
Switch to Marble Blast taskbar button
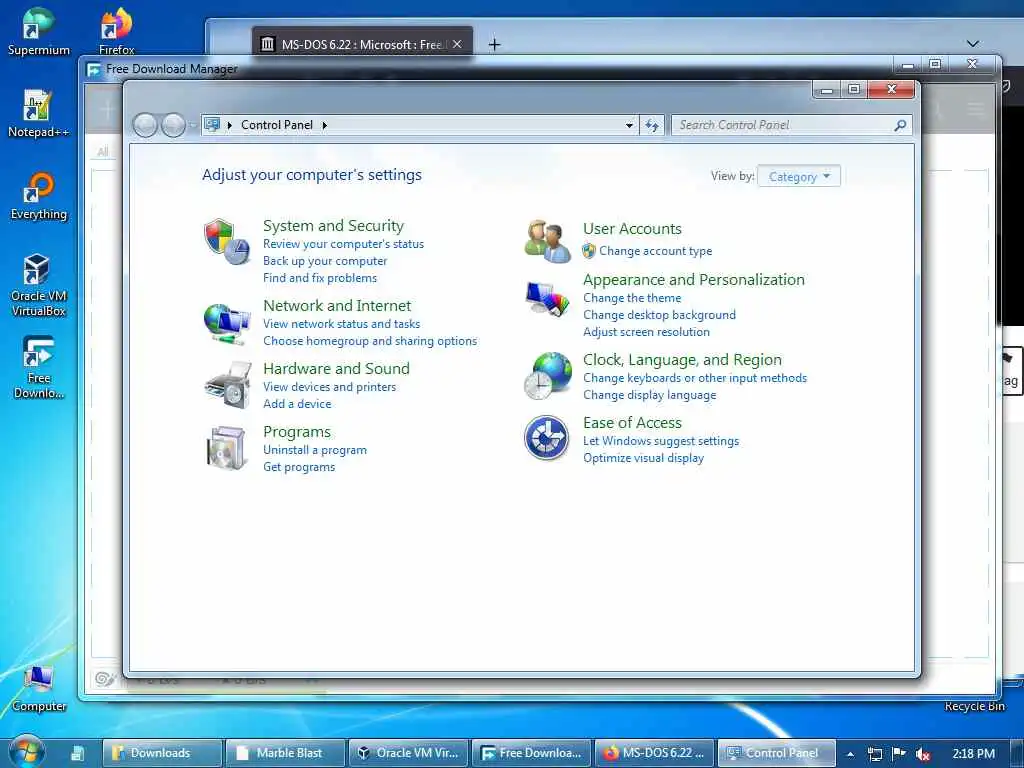tap(285, 753)
